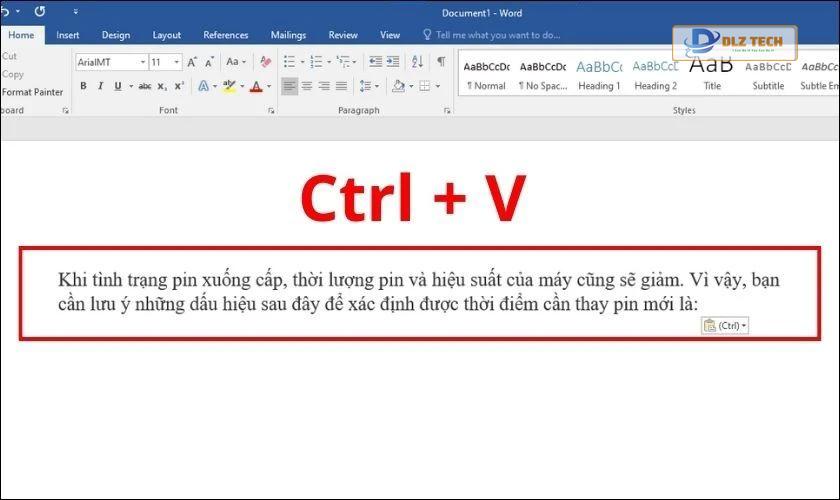Open the font size dropdown

pyautogui.click(x=176, y=62)
